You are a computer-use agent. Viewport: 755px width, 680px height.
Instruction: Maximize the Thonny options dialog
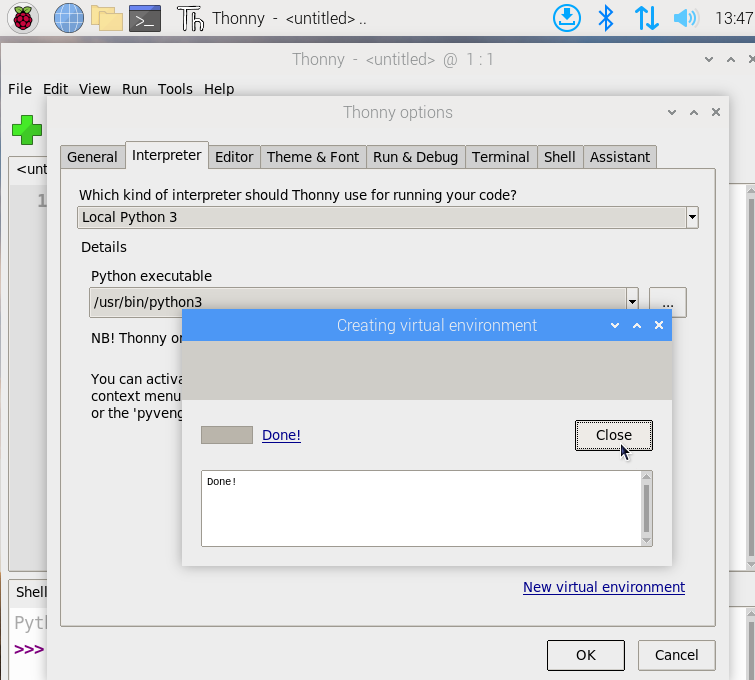[x=694, y=113]
